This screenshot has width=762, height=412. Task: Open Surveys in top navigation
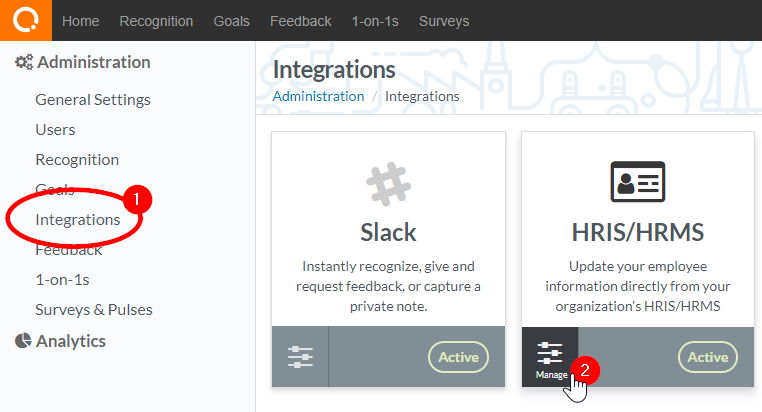coord(444,21)
